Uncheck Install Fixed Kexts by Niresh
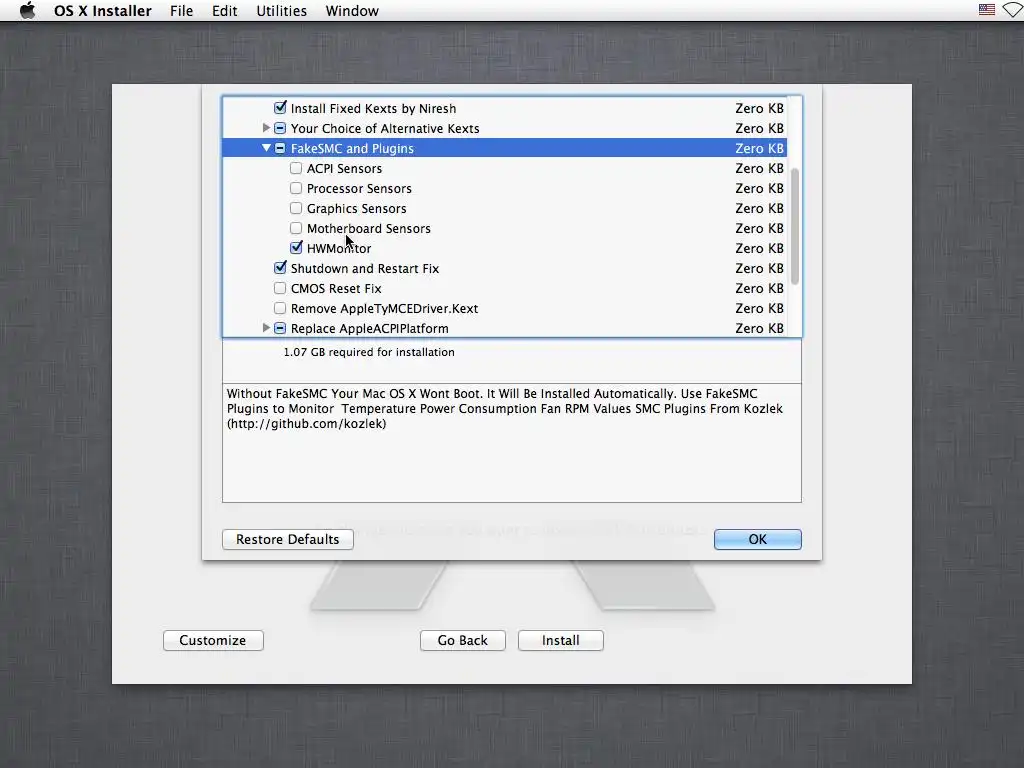The image size is (1024, 768). click(x=280, y=107)
